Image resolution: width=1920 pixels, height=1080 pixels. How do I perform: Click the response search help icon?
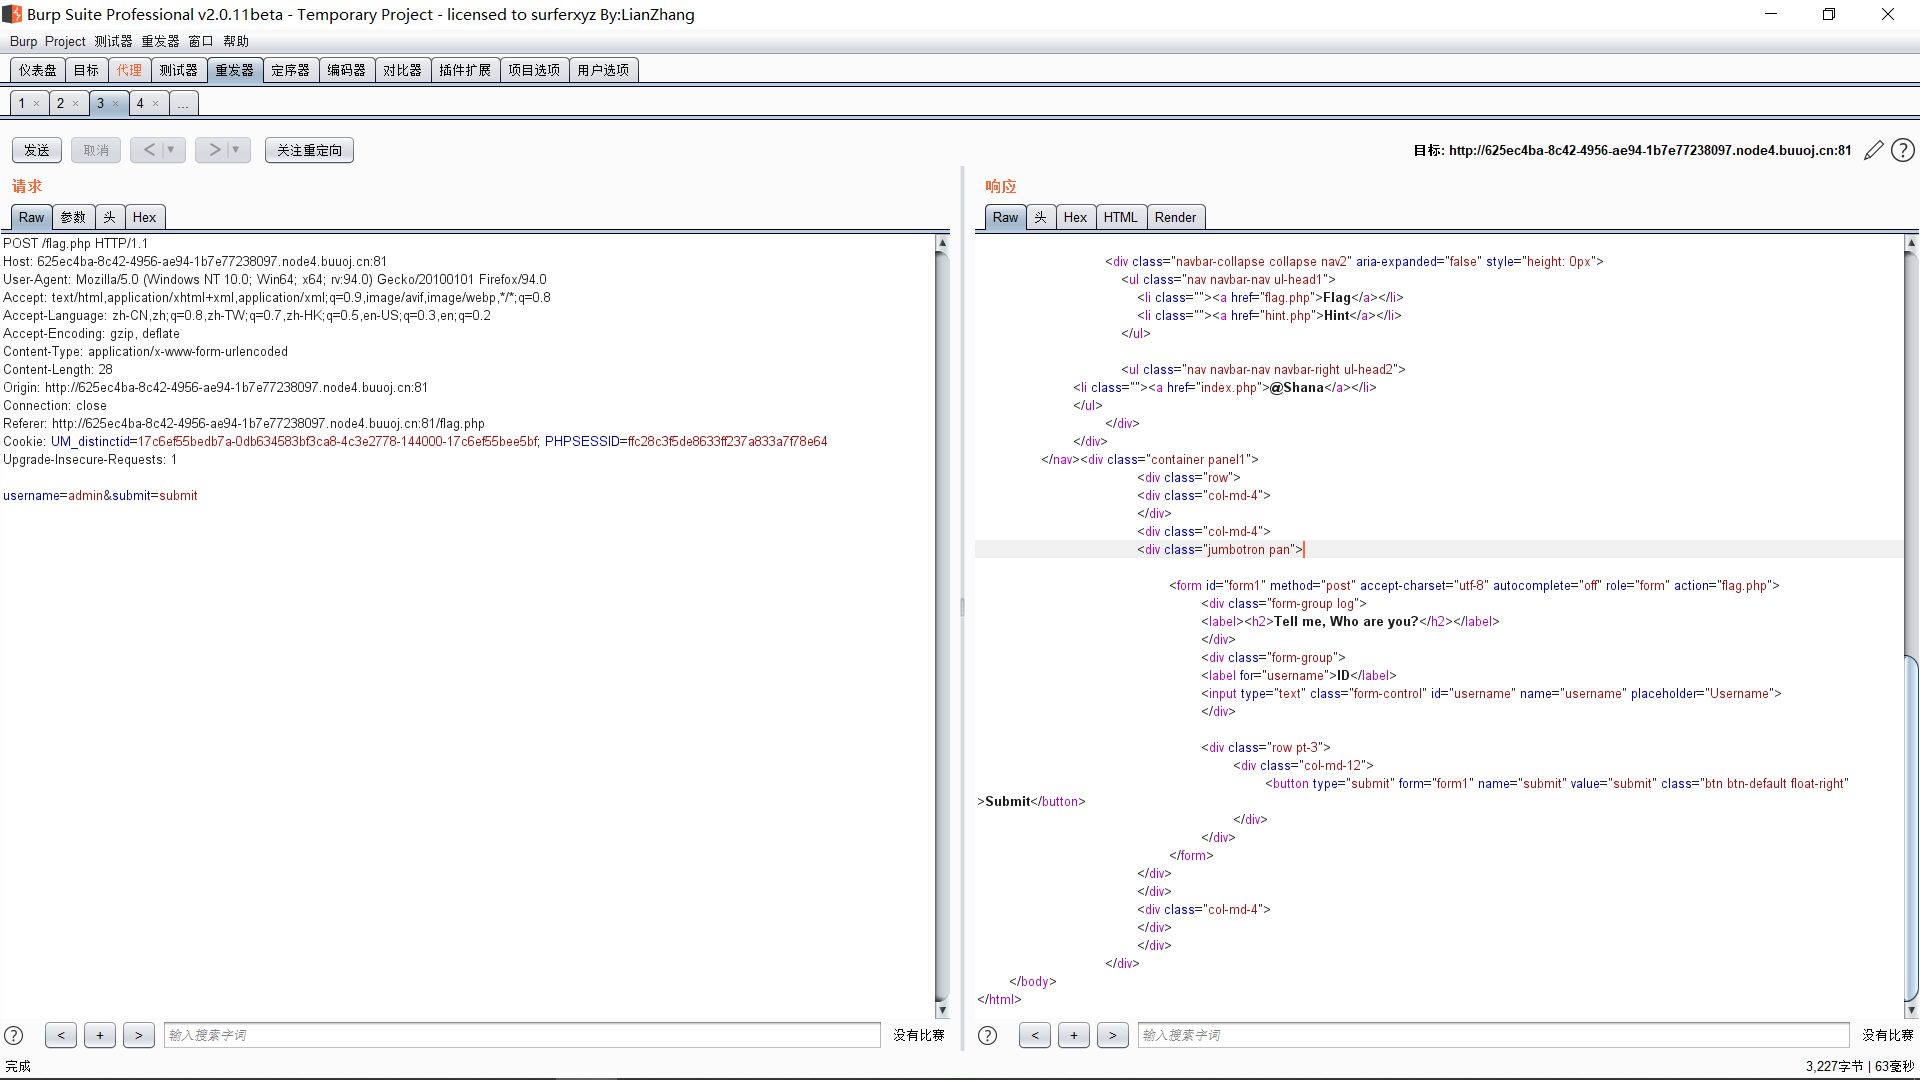tap(987, 1035)
